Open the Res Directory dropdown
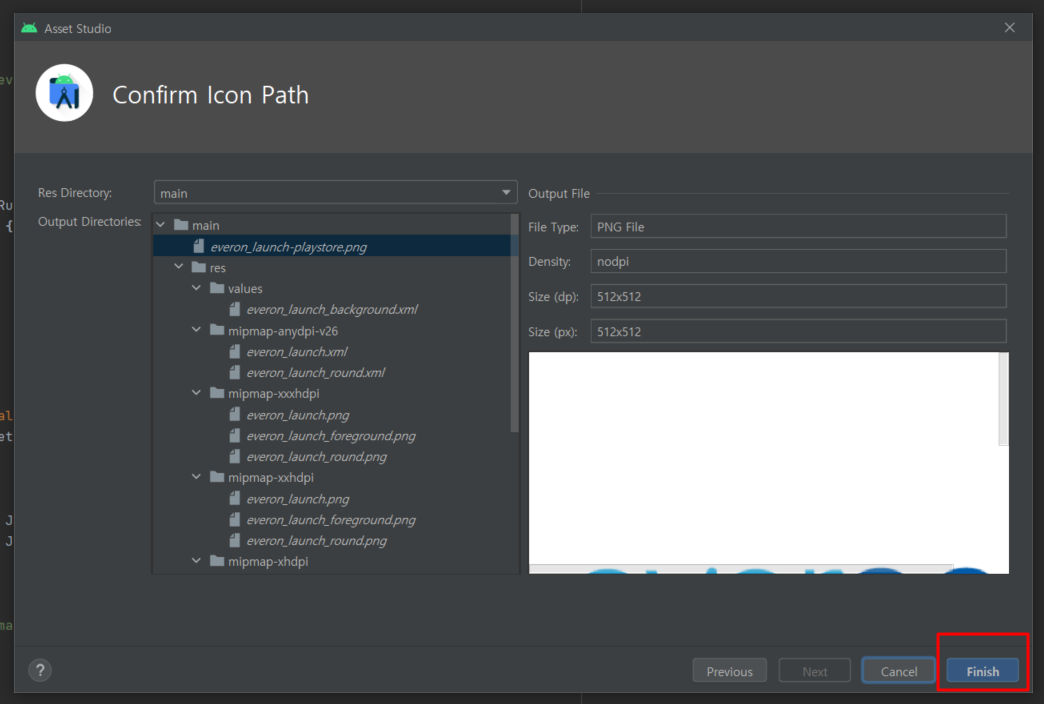The width and height of the screenshot is (1044, 704). pos(336,192)
